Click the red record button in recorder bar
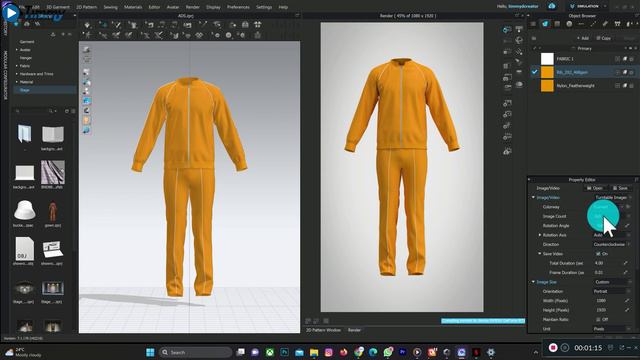640x360 pixels. [553, 348]
